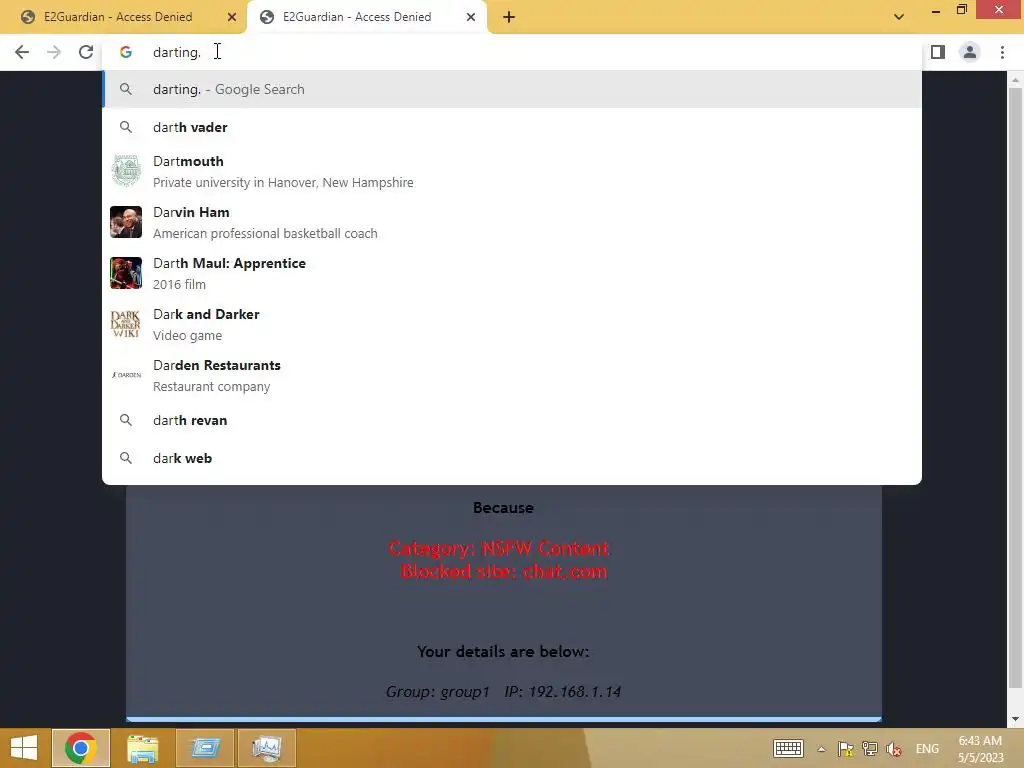Open the Windows Start button

[24, 748]
